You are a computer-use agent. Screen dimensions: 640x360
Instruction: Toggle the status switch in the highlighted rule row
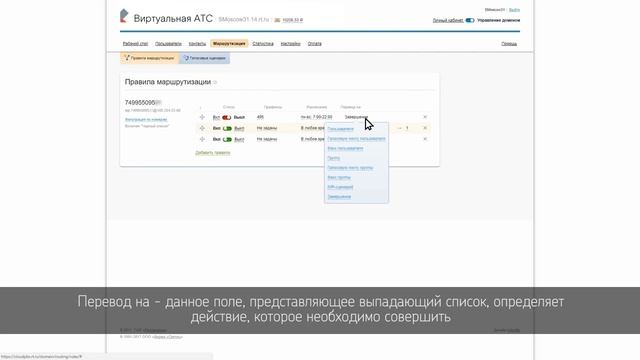click(227, 129)
